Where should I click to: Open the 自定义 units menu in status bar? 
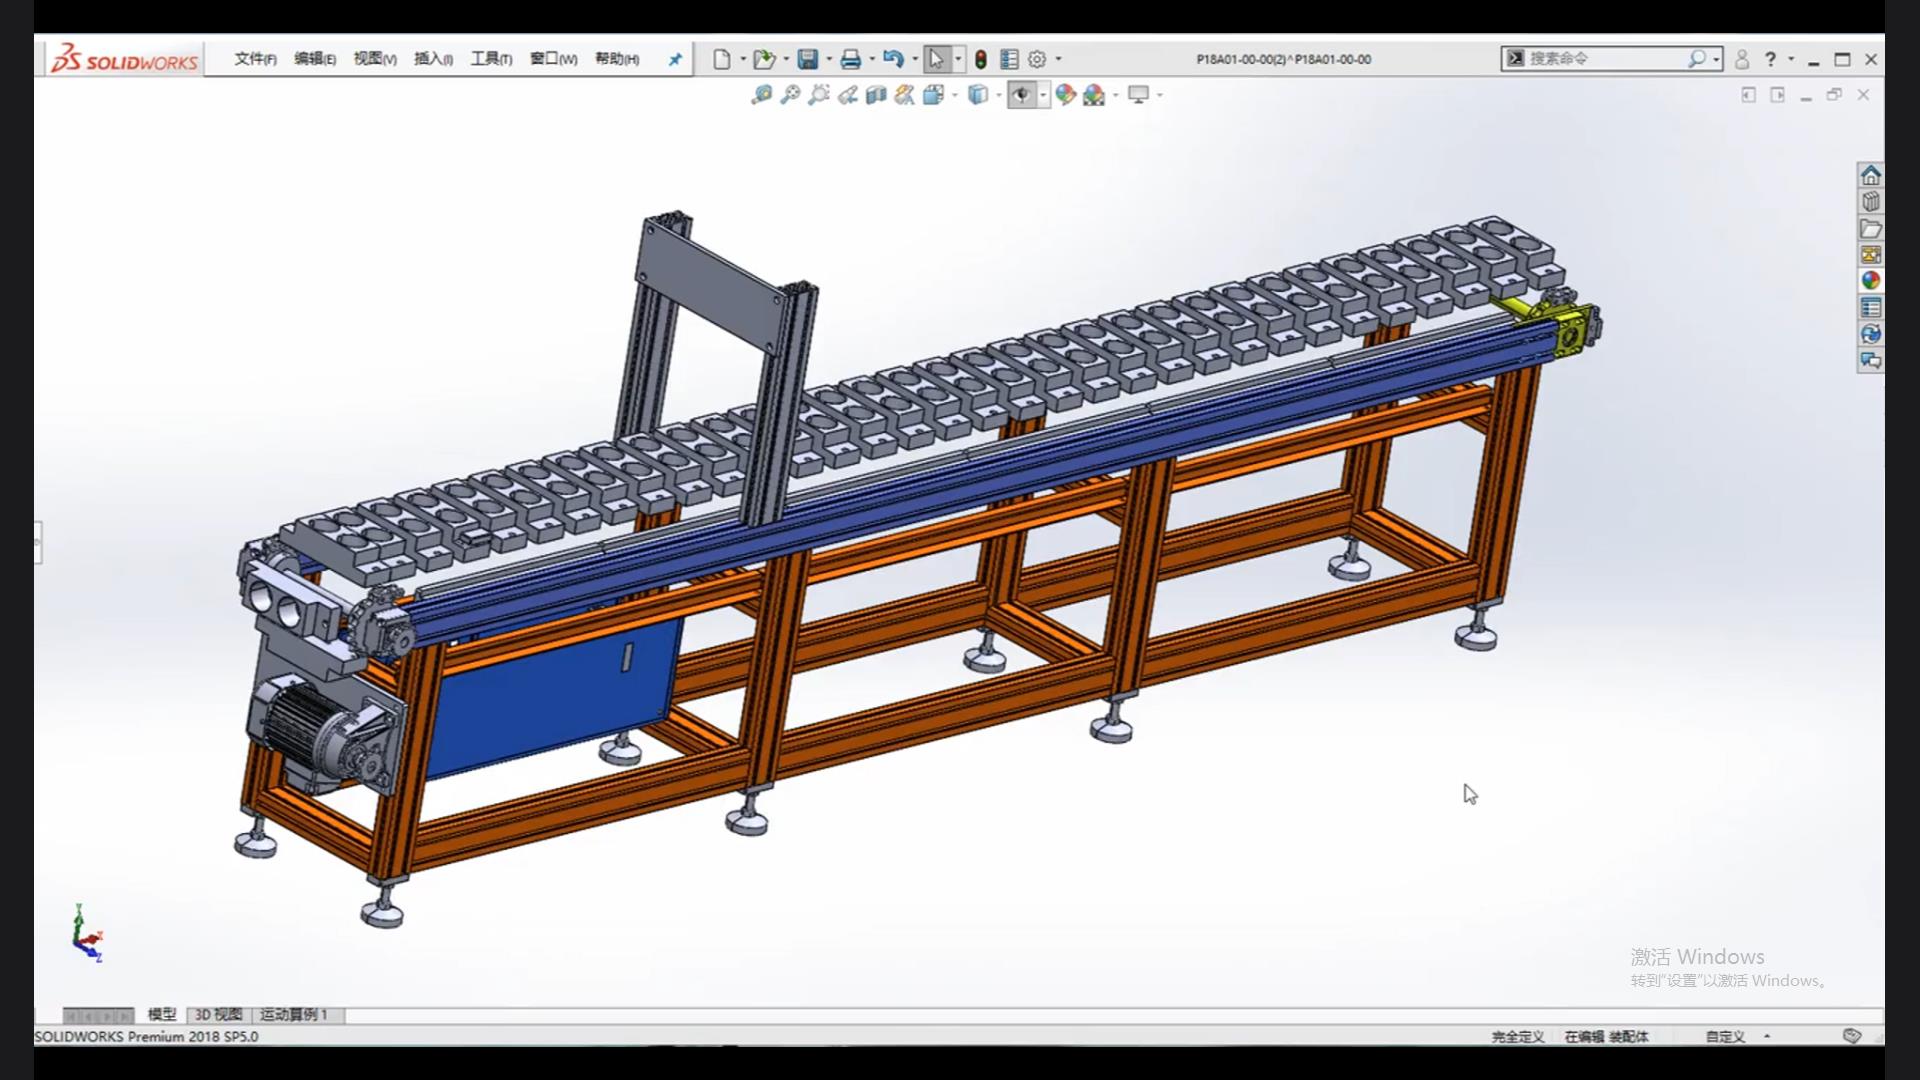click(x=1738, y=1037)
